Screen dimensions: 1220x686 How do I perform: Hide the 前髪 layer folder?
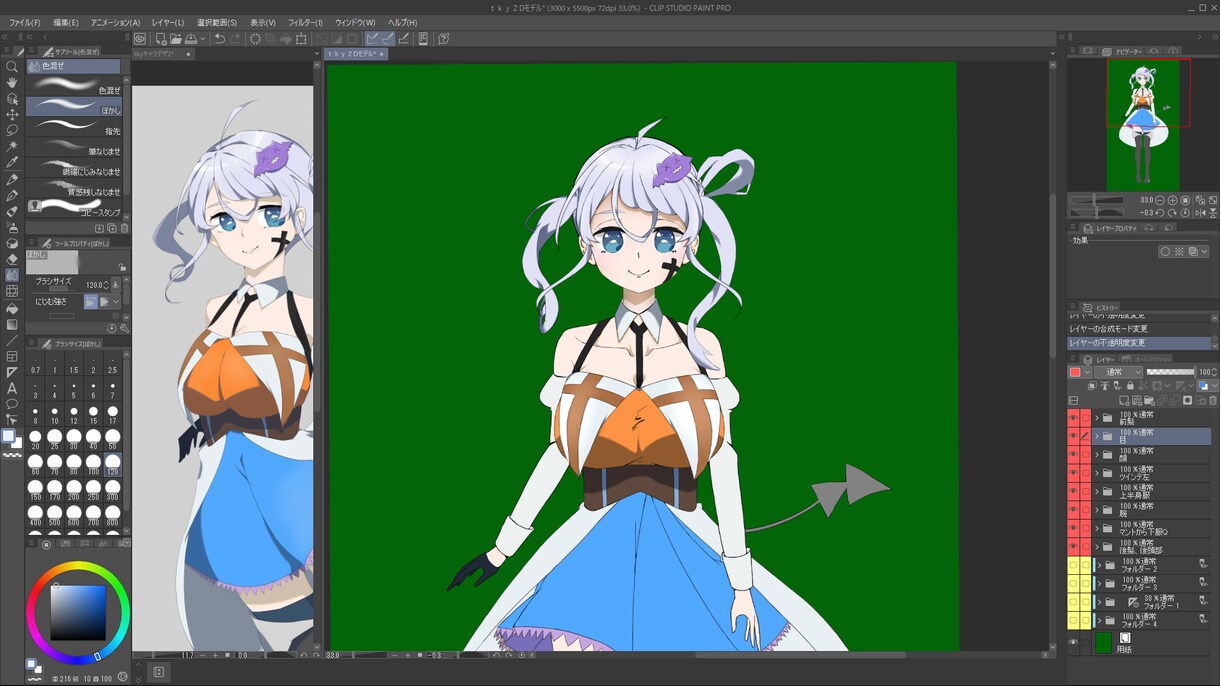click(x=1073, y=418)
